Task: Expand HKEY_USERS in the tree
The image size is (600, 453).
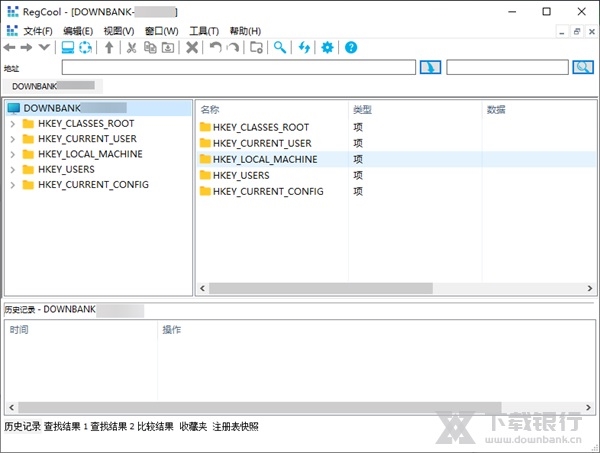Action: [x=13, y=169]
